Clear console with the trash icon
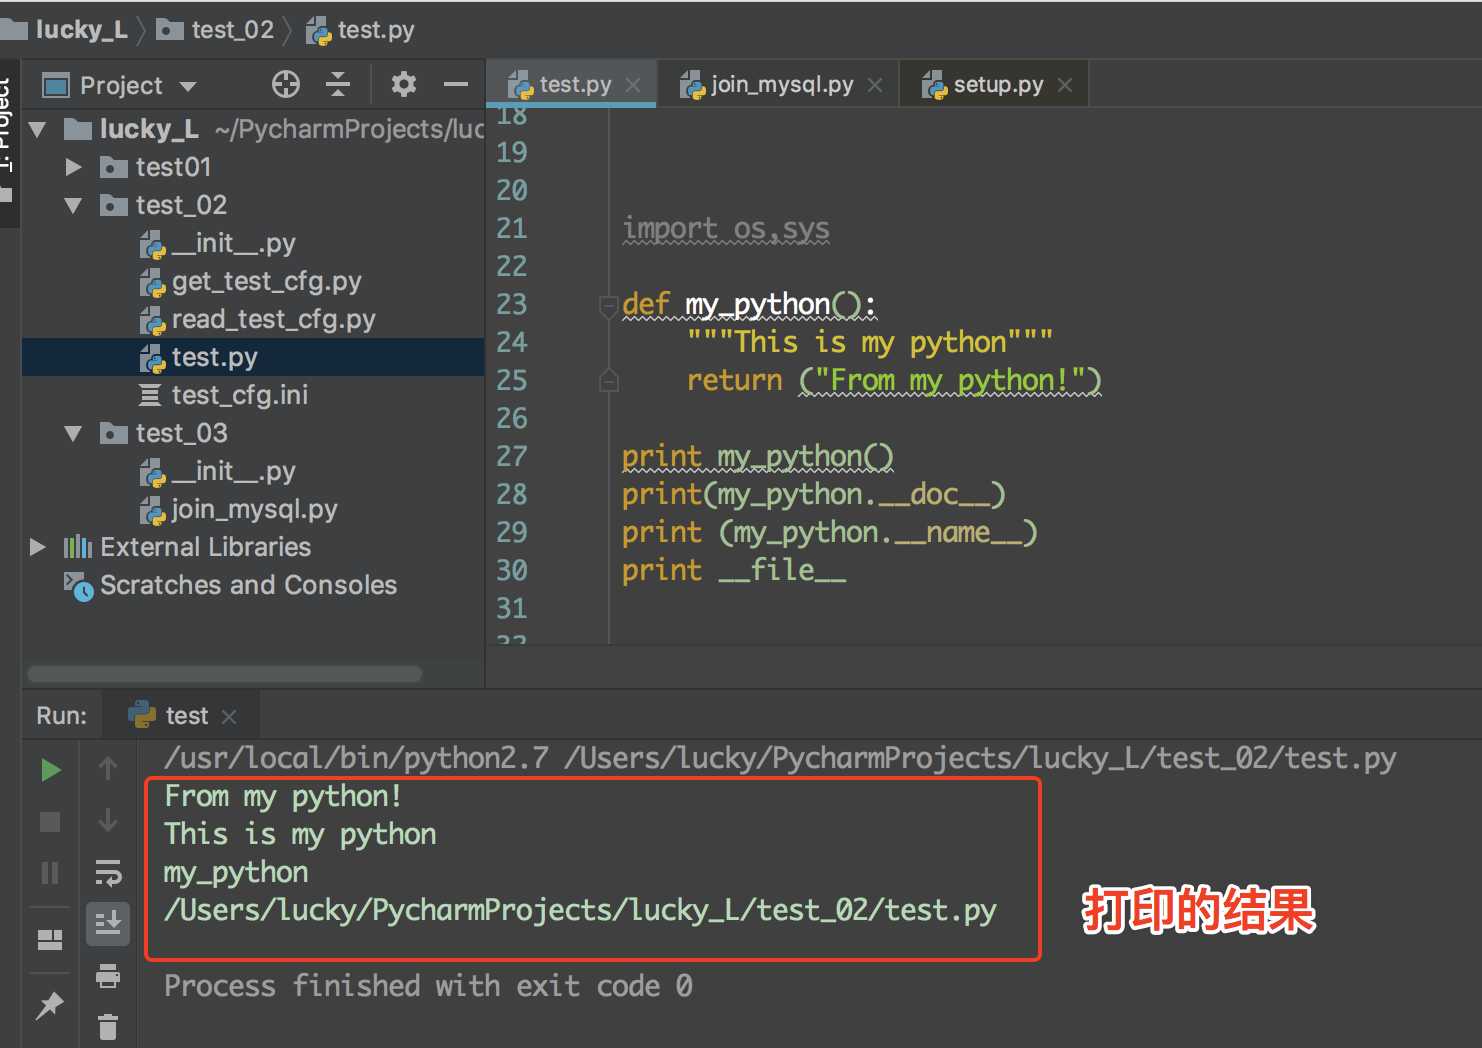 click(108, 1026)
